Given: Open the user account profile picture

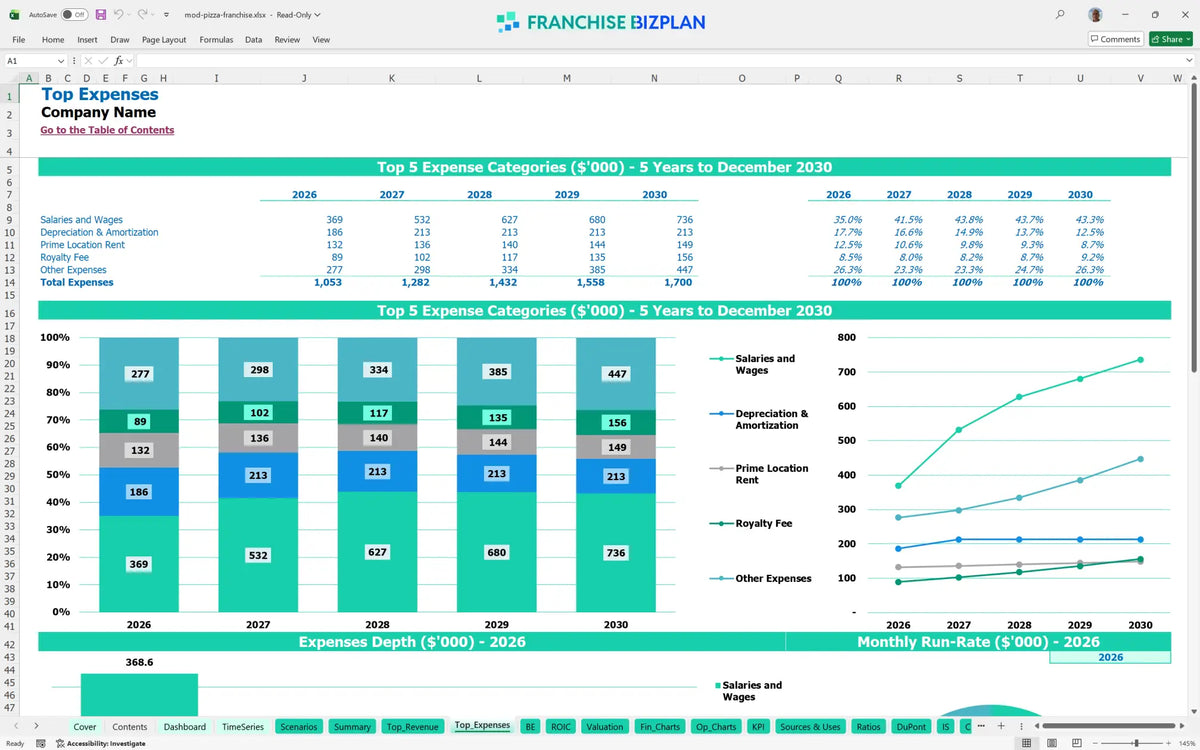Looking at the screenshot, I should click(1096, 15).
